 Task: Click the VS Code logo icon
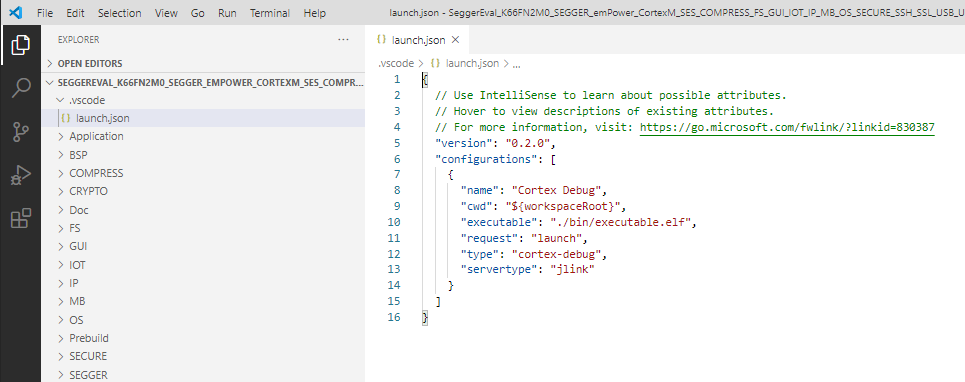(16, 12)
